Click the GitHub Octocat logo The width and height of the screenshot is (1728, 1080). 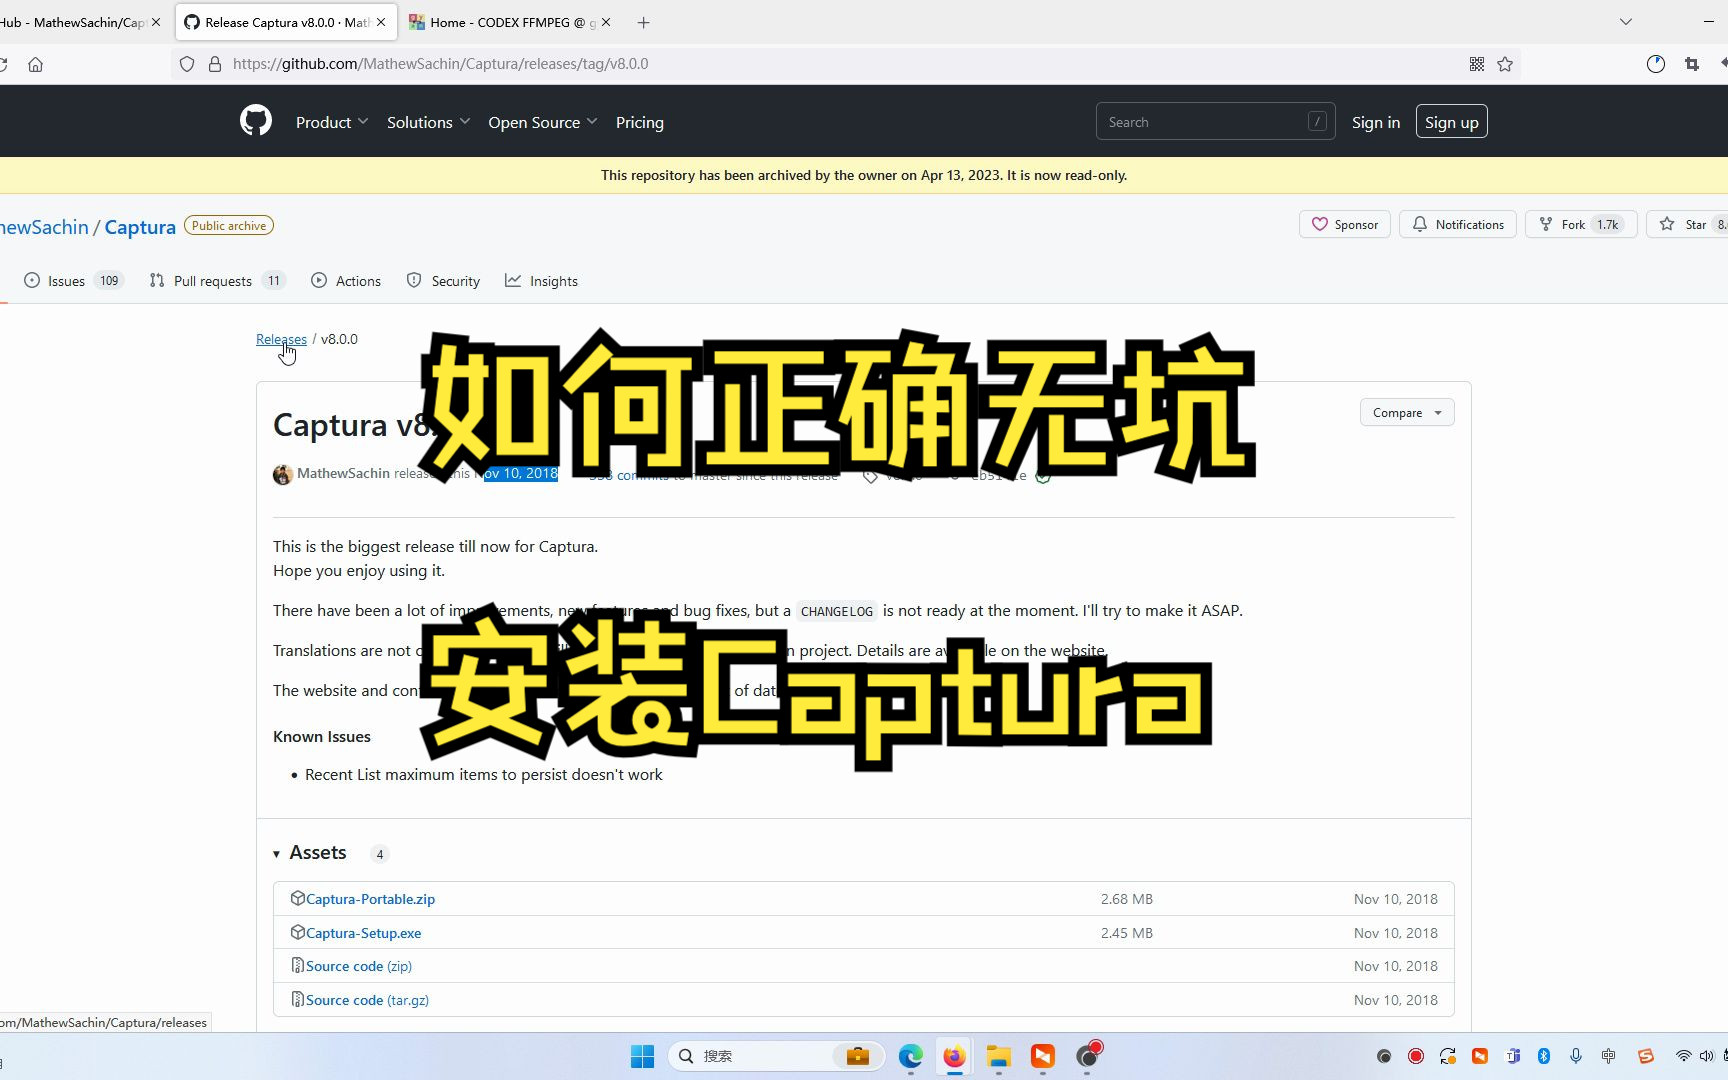pos(255,120)
